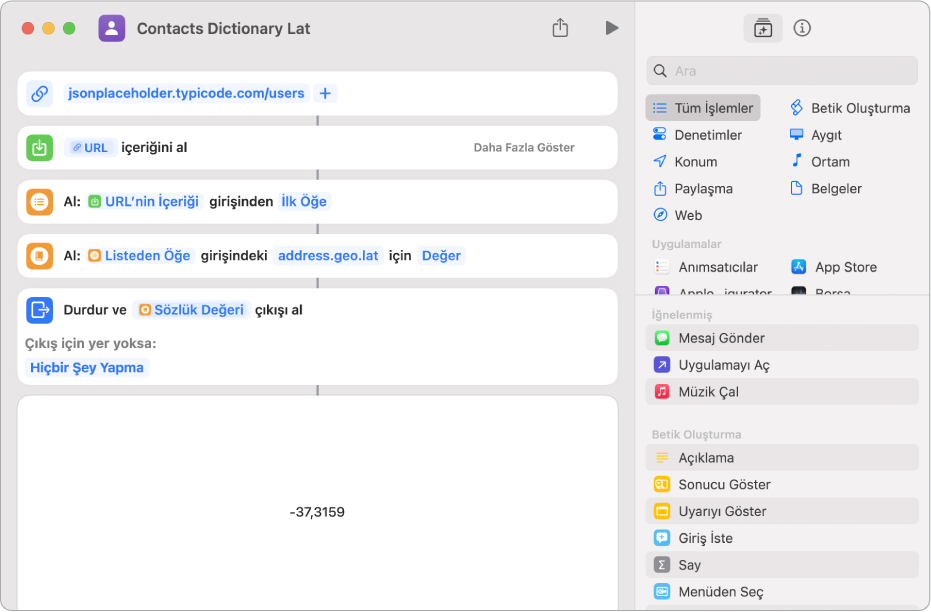Click the orange list item action icon
The image size is (931, 612).
40,202
